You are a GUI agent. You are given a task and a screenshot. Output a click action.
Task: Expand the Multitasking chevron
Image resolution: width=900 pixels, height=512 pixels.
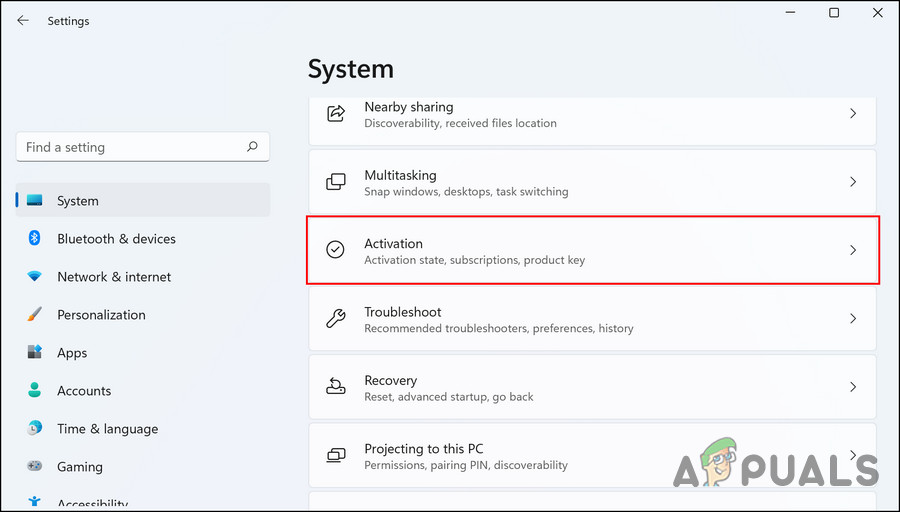853,181
